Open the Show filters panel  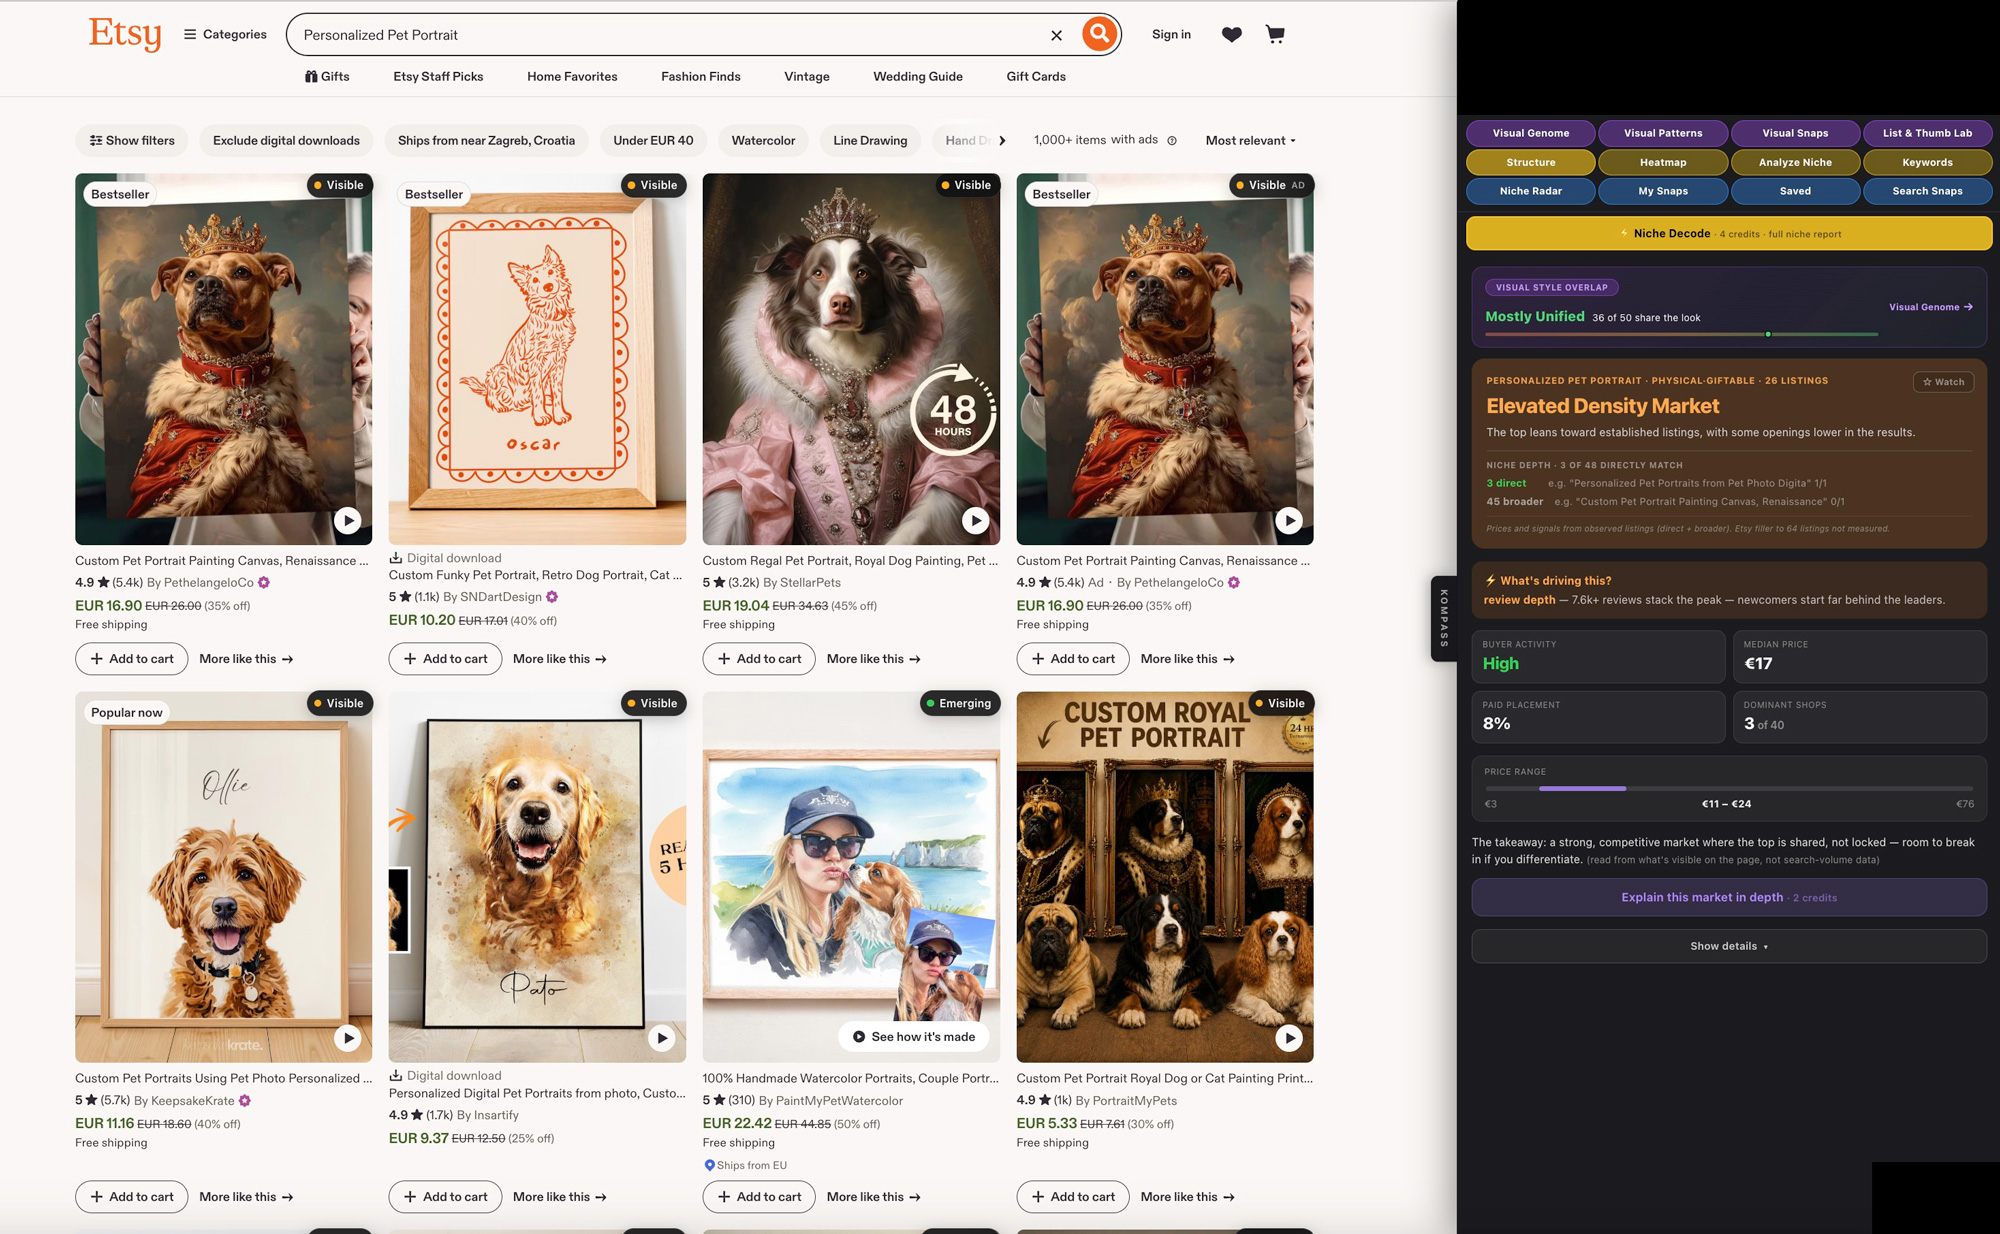pos(132,140)
